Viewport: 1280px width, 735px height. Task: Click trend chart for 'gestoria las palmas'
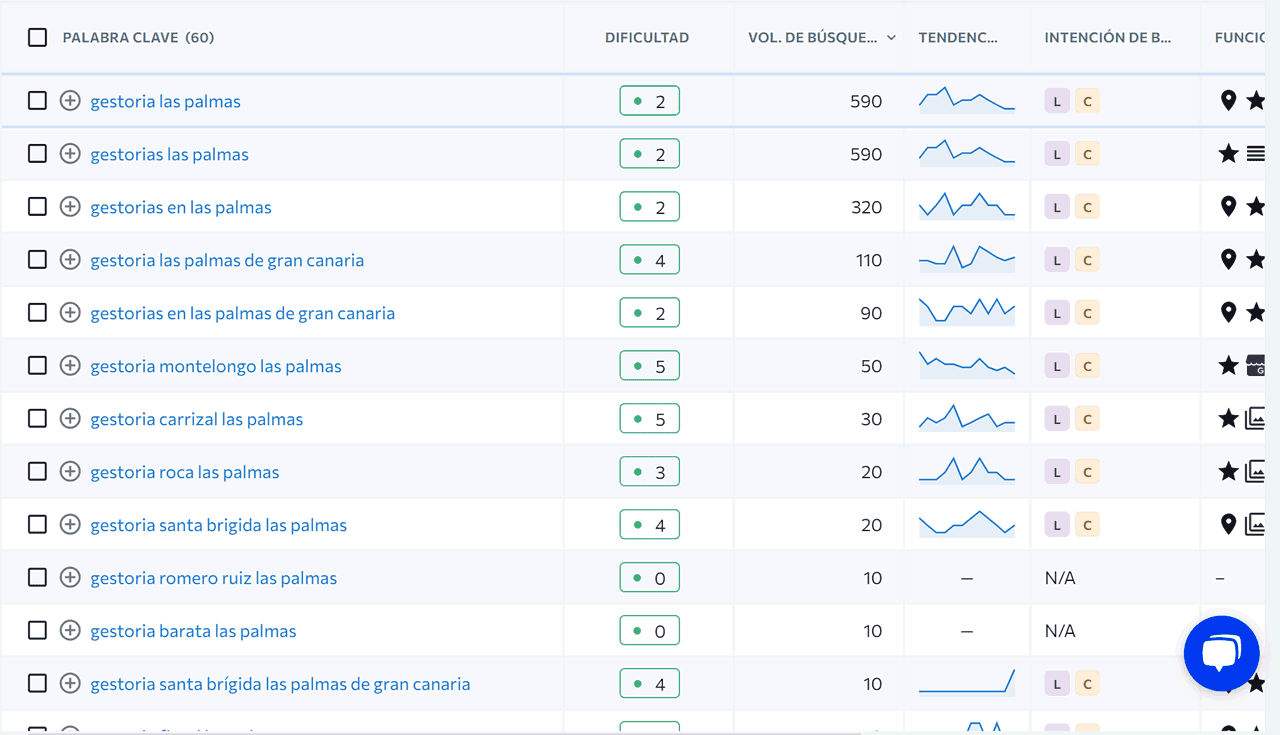967,100
